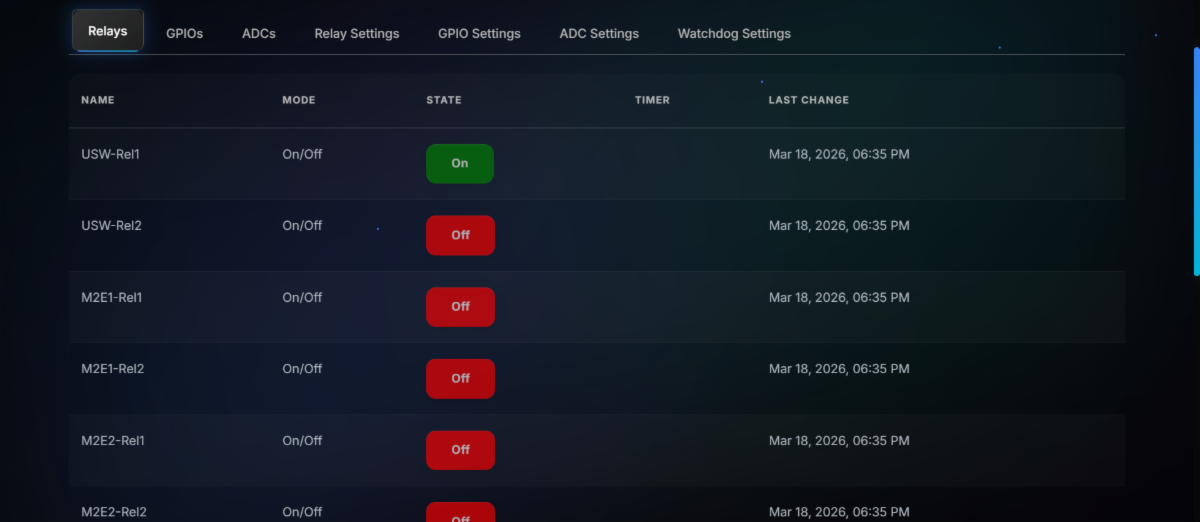Select the USW-Rel1 relay name
This screenshot has height=522, width=1200.
click(111, 154)
